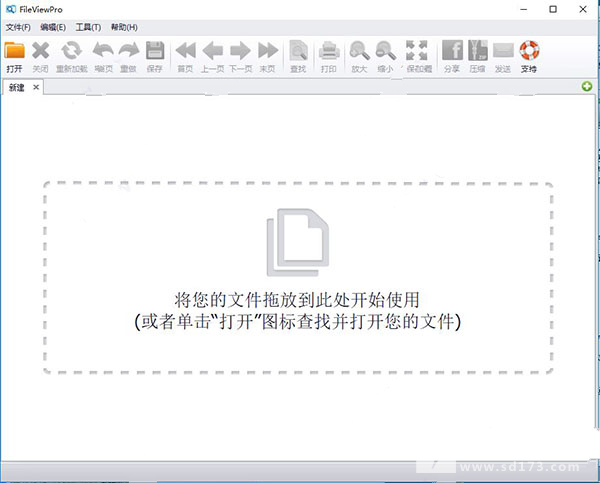The width and height of the screenshot is (600, 483).
Task: Maximize the FileViewPro window
Action: (x=553, y=9)
